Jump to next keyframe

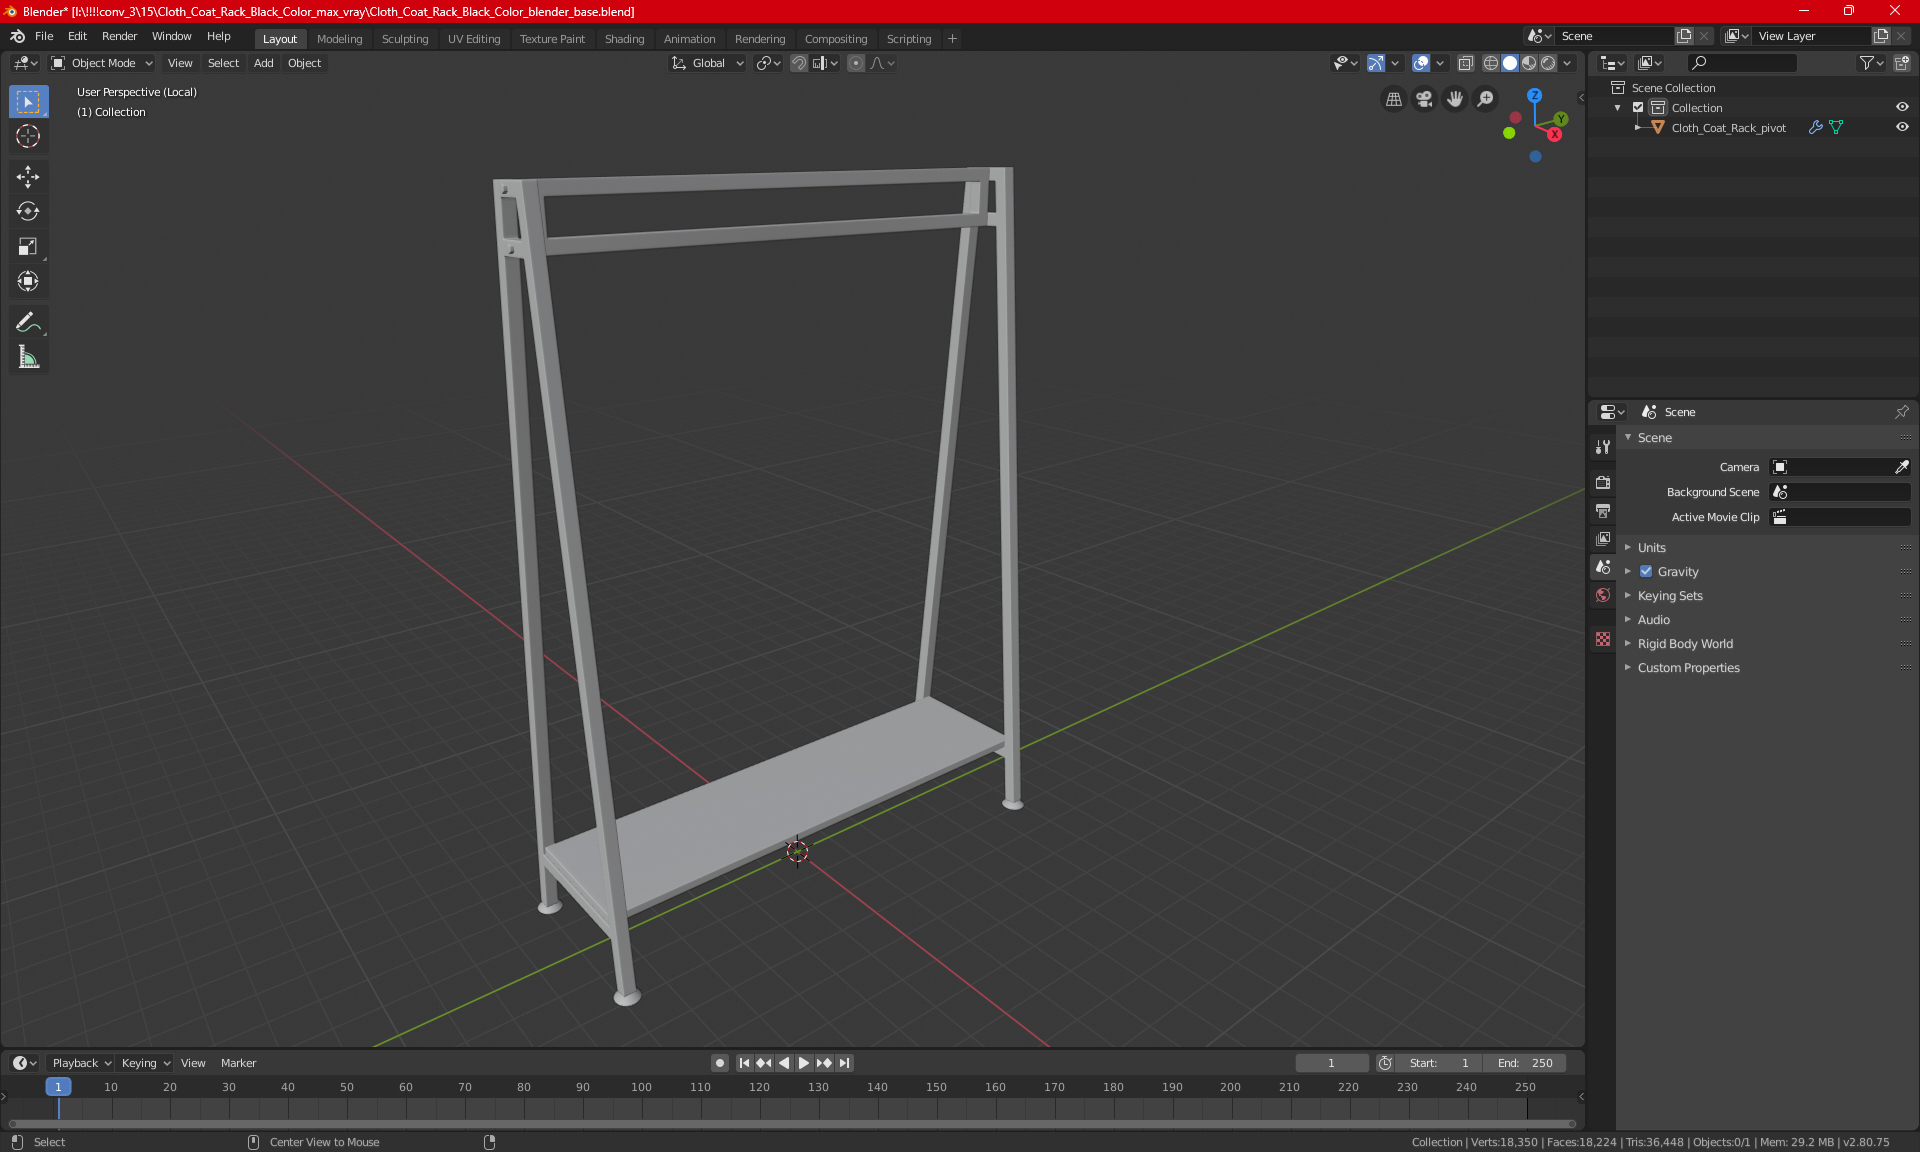824,1063
